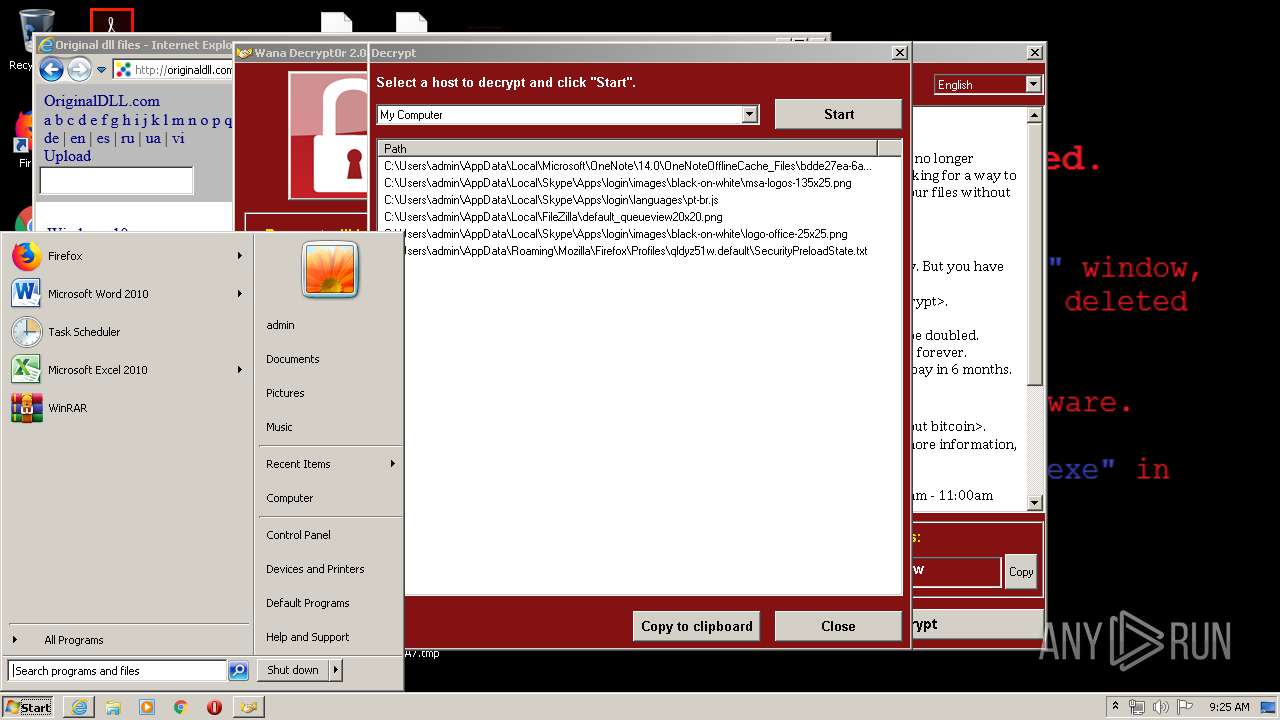1280x720 pixels.
Task: Click the Internet Explorer back button
Action: point(51,69)
